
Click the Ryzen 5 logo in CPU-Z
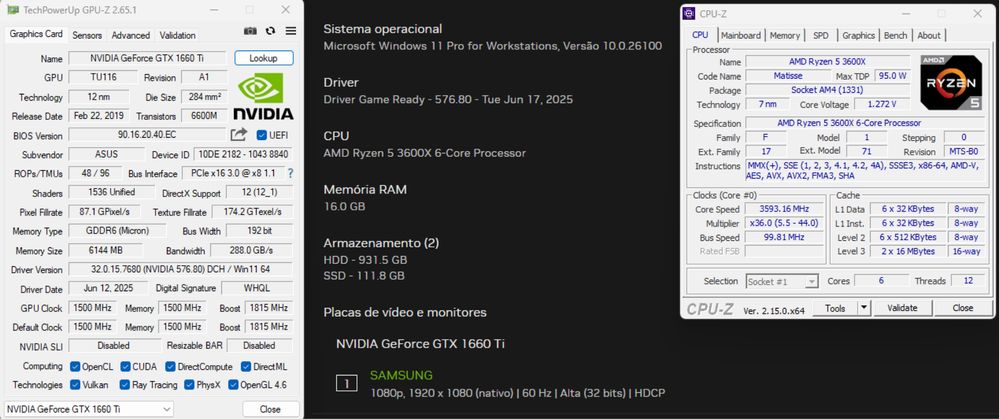pyautogui.click(x=951, y=82)
